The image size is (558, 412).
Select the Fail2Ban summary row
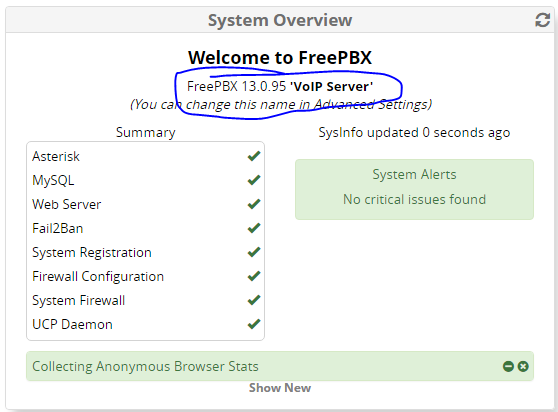click(x=146, y=228)
